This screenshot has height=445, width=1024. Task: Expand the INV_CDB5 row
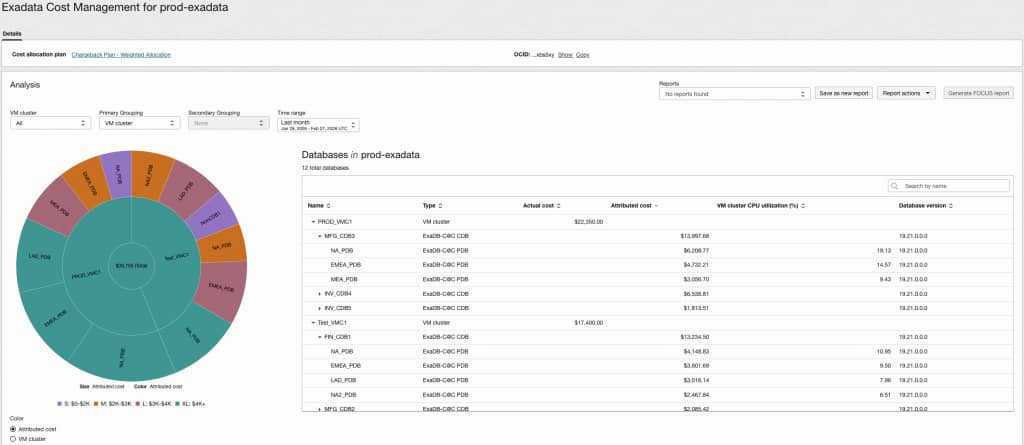(x=319, y=308)
